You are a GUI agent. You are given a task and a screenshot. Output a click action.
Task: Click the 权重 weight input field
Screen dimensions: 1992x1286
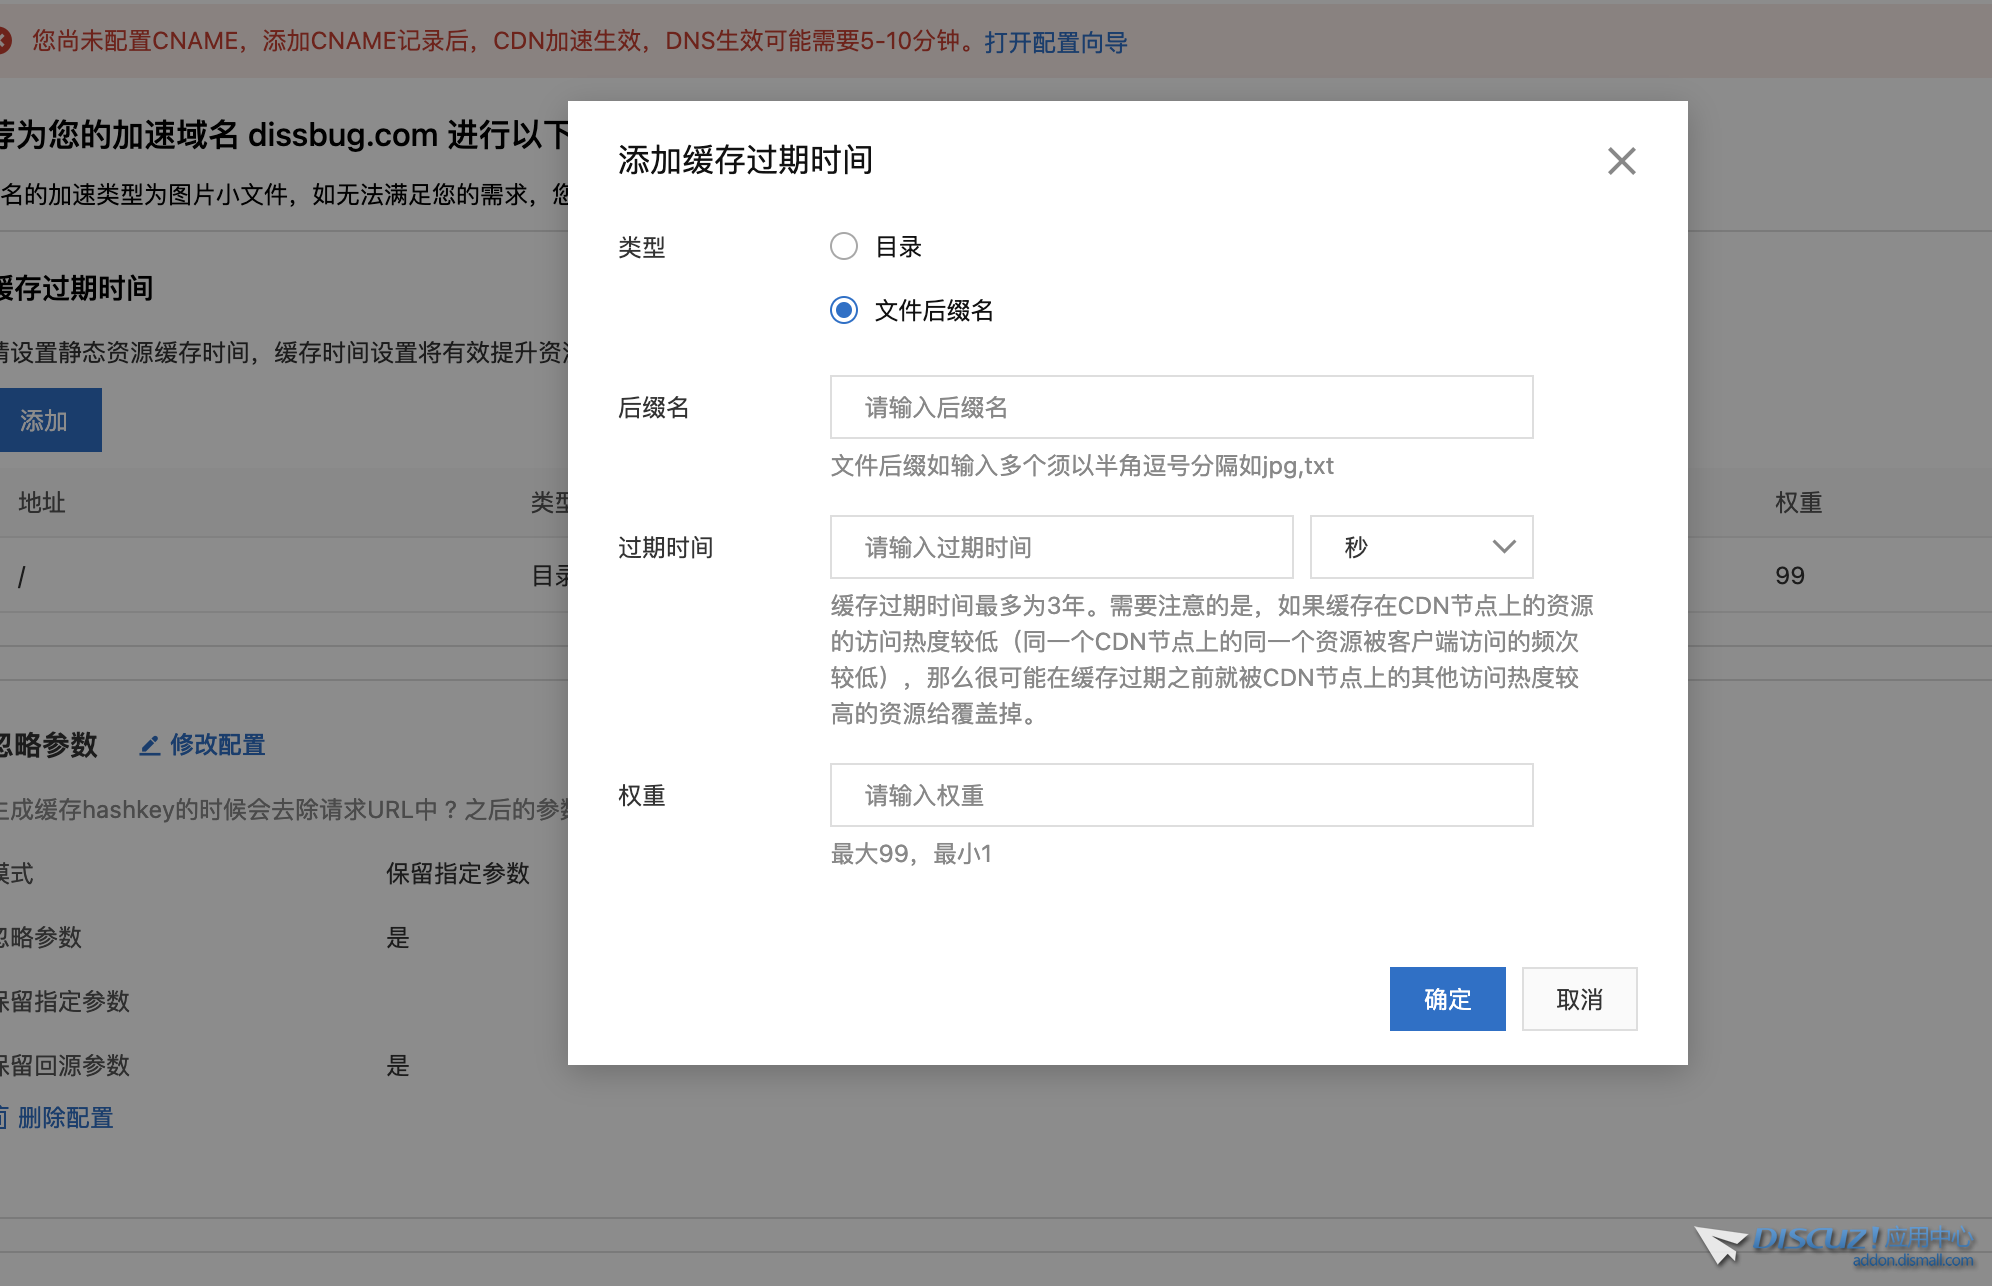click(1180, 795)
